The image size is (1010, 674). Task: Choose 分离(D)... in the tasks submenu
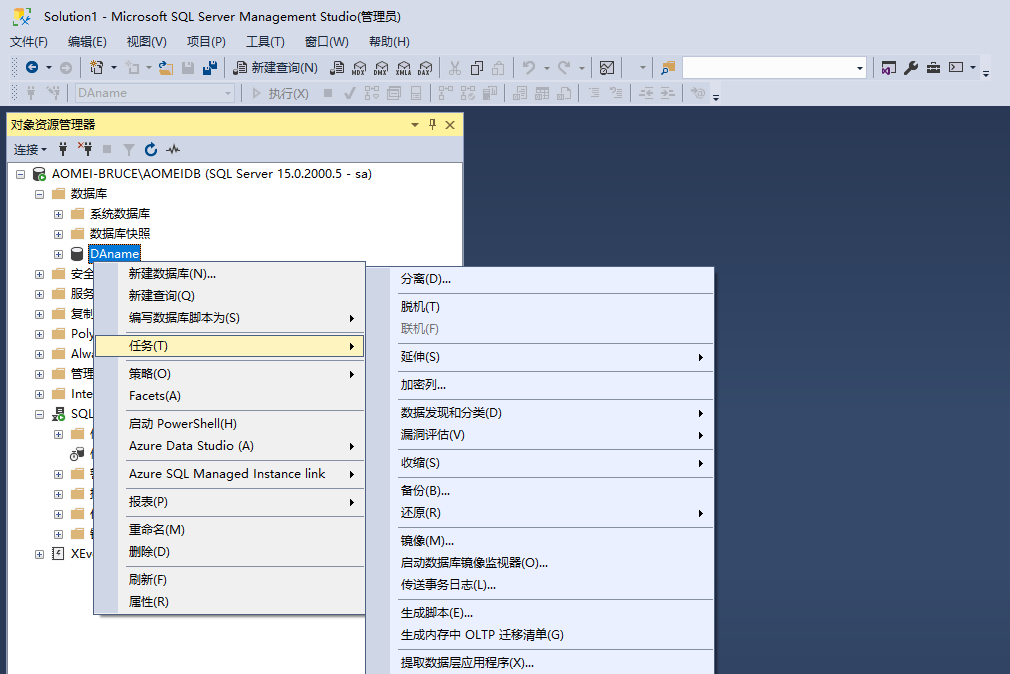pos(426,279)
